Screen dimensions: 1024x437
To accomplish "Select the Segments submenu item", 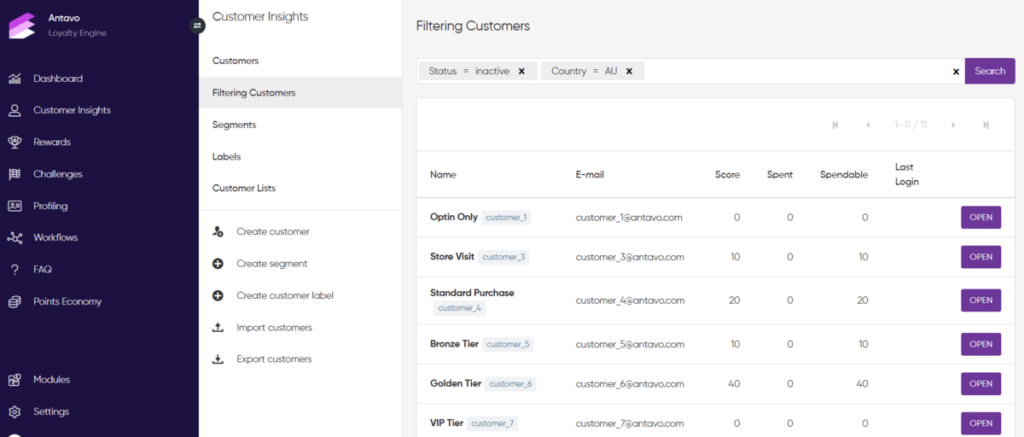I will coord(300,125).
